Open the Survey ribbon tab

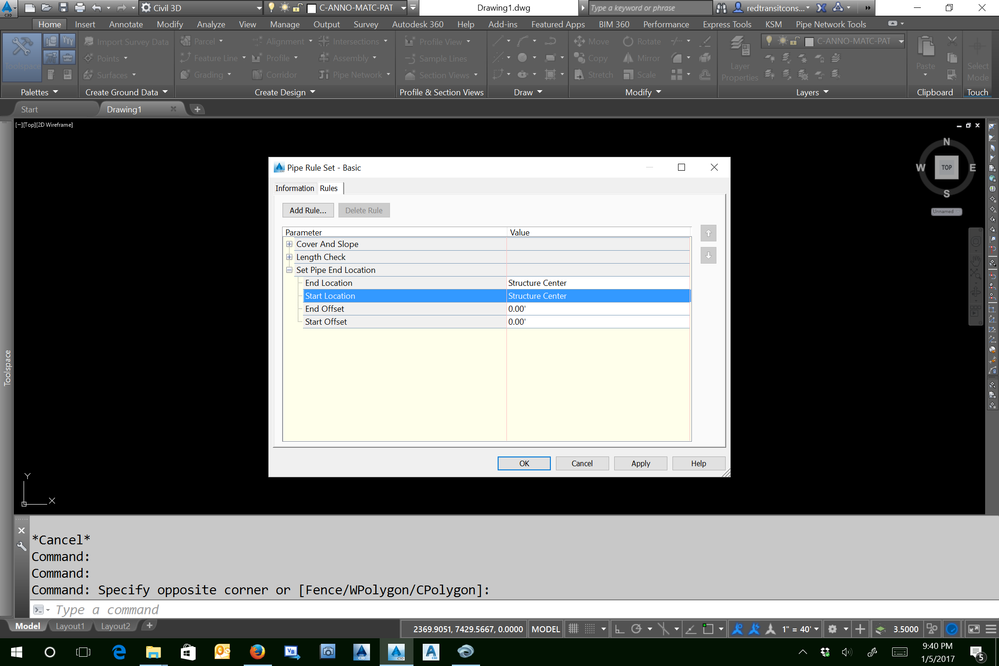(366, 24)
